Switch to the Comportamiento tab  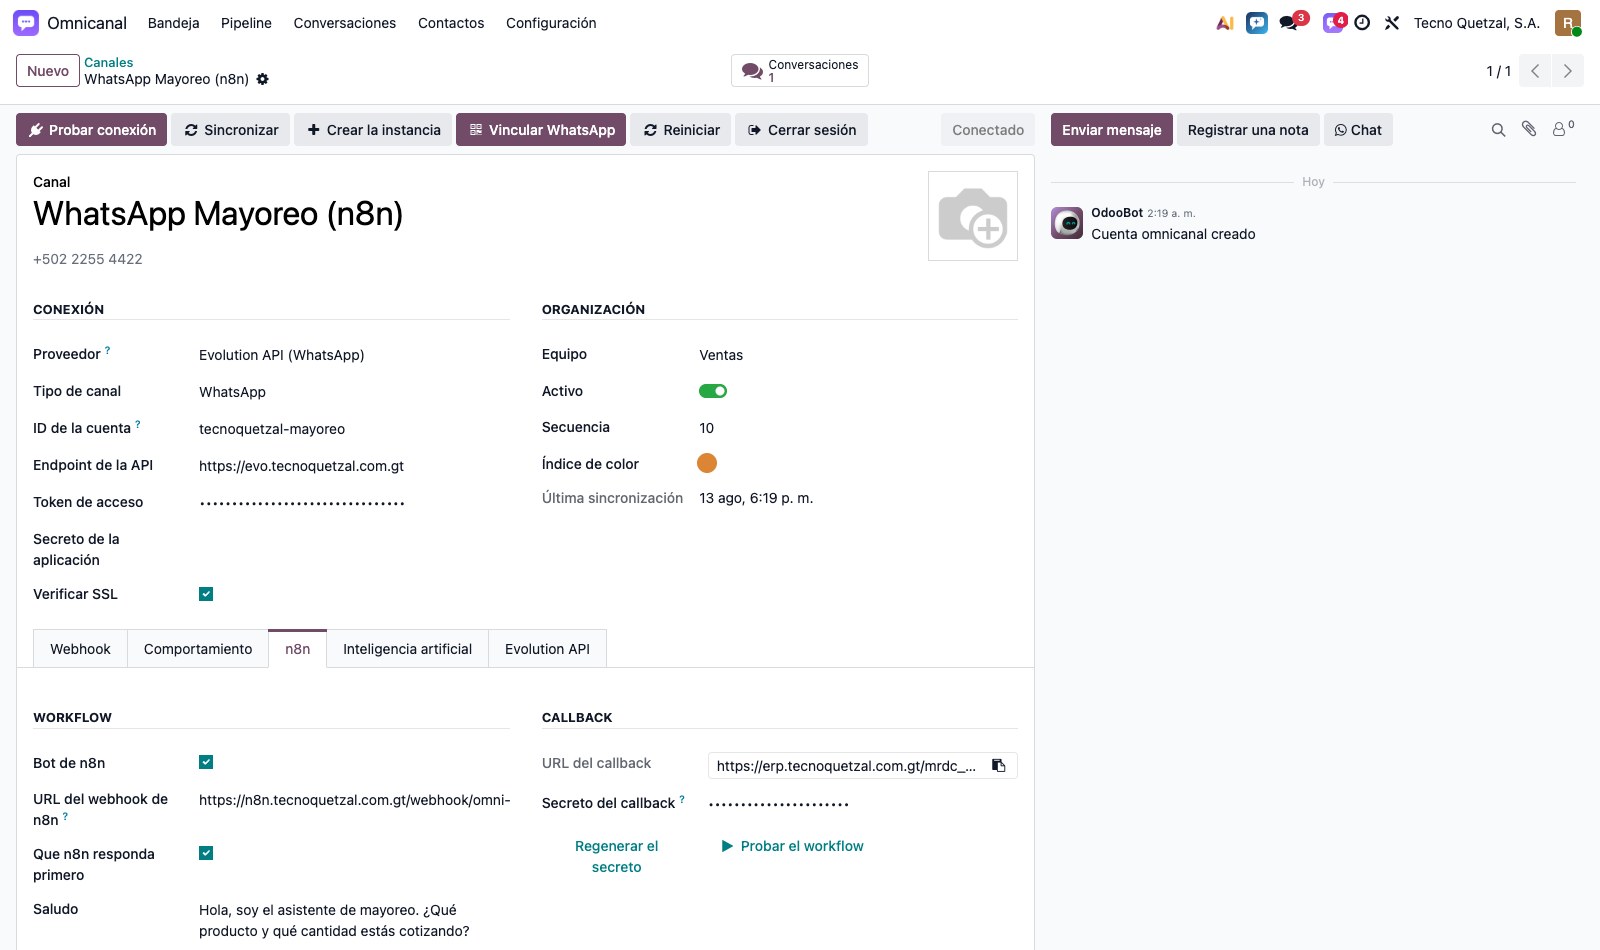[198, 649]
